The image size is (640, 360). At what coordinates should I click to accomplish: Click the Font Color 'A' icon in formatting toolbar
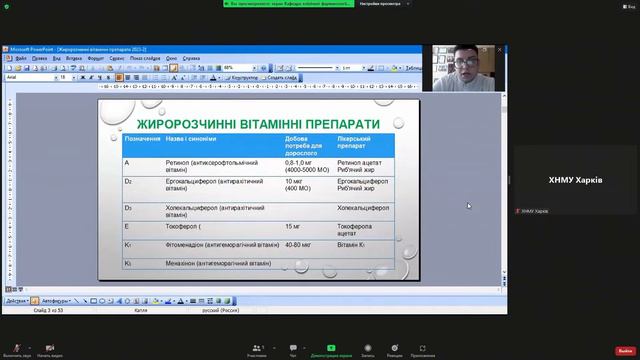pos(213,78)
